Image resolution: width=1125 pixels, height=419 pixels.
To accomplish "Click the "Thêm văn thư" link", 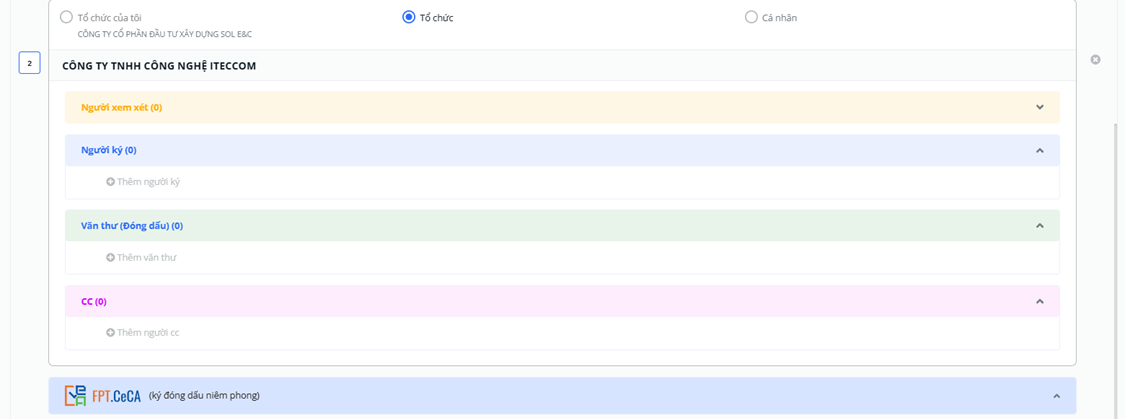I will tap(146, 258).
